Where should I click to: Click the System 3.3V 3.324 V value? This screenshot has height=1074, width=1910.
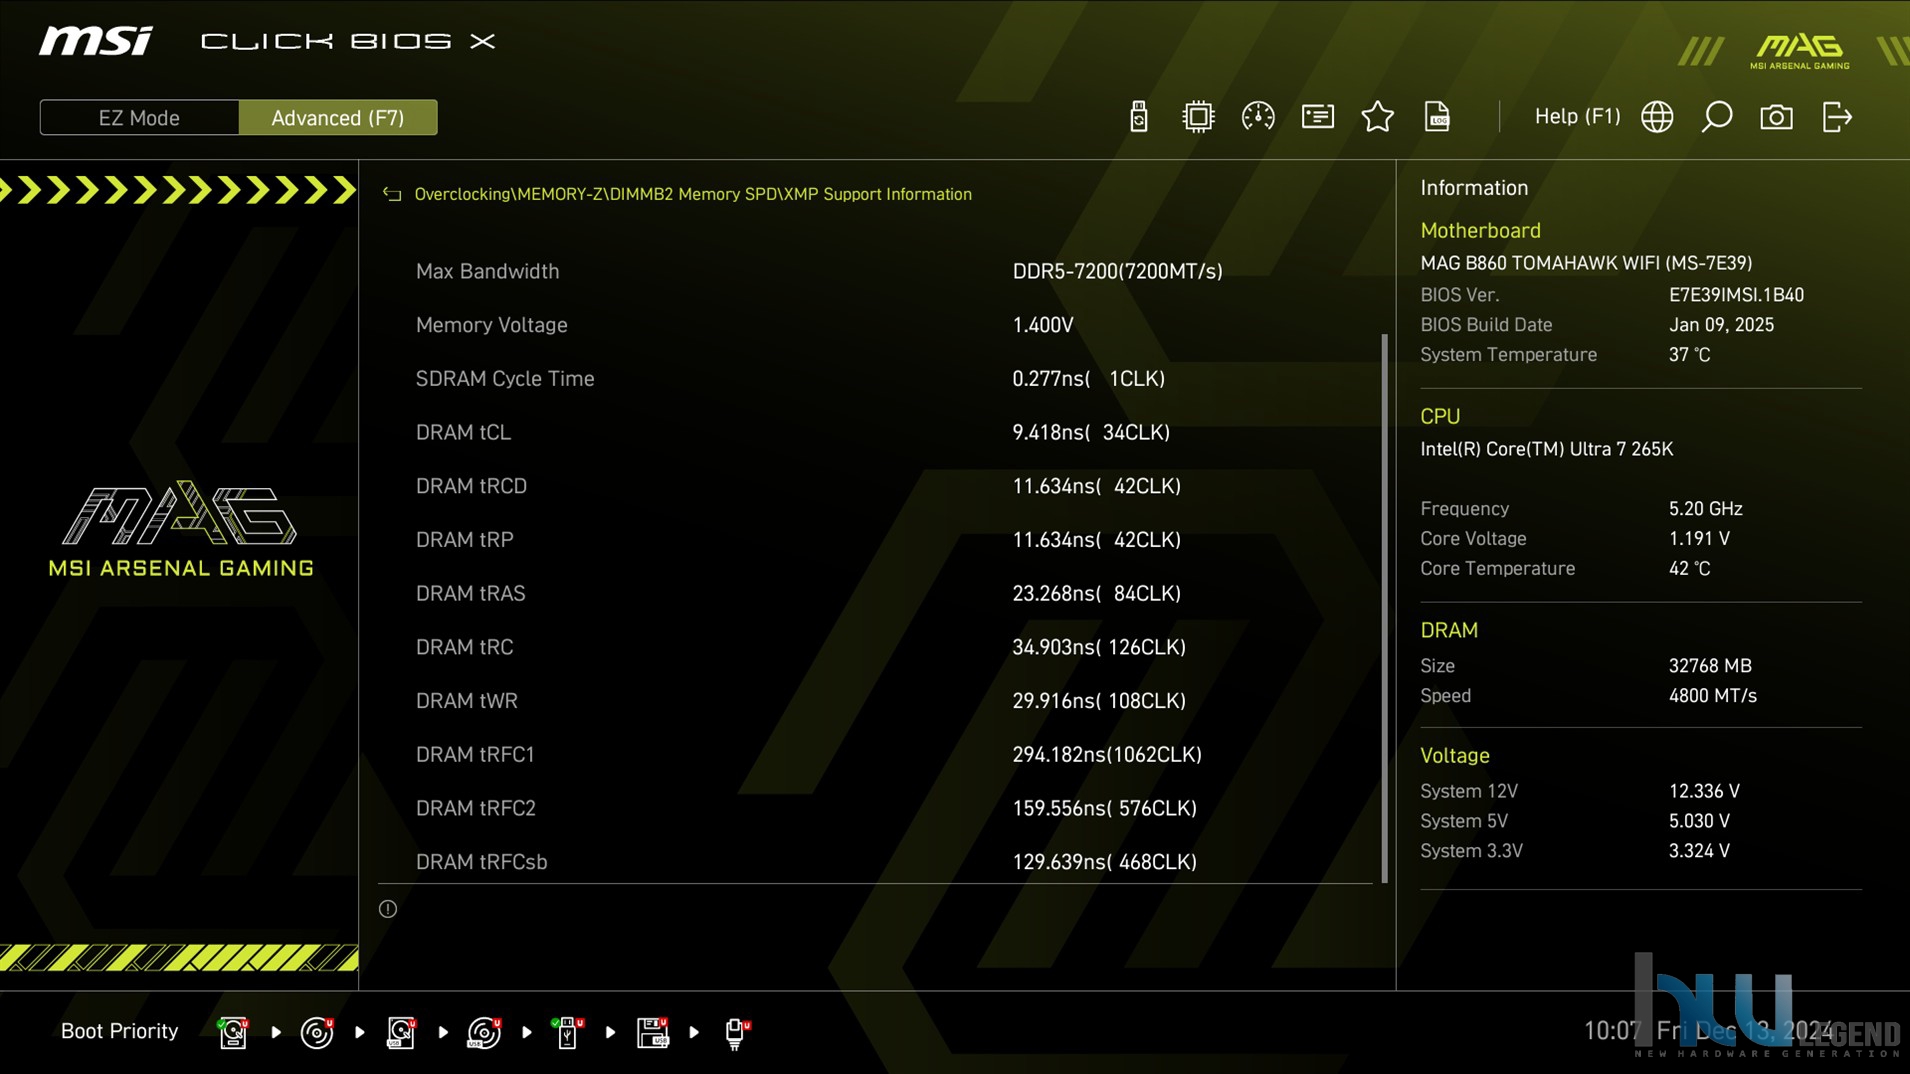pyautogui.click(x=1699, y=851)
